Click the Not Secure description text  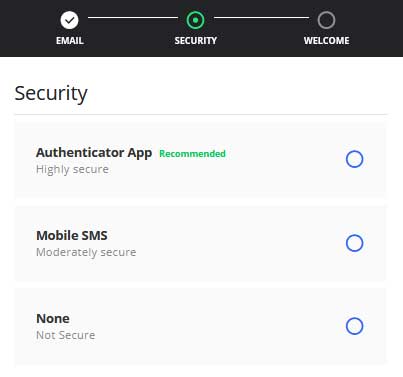pyautogui.click(x=65, y=335)
